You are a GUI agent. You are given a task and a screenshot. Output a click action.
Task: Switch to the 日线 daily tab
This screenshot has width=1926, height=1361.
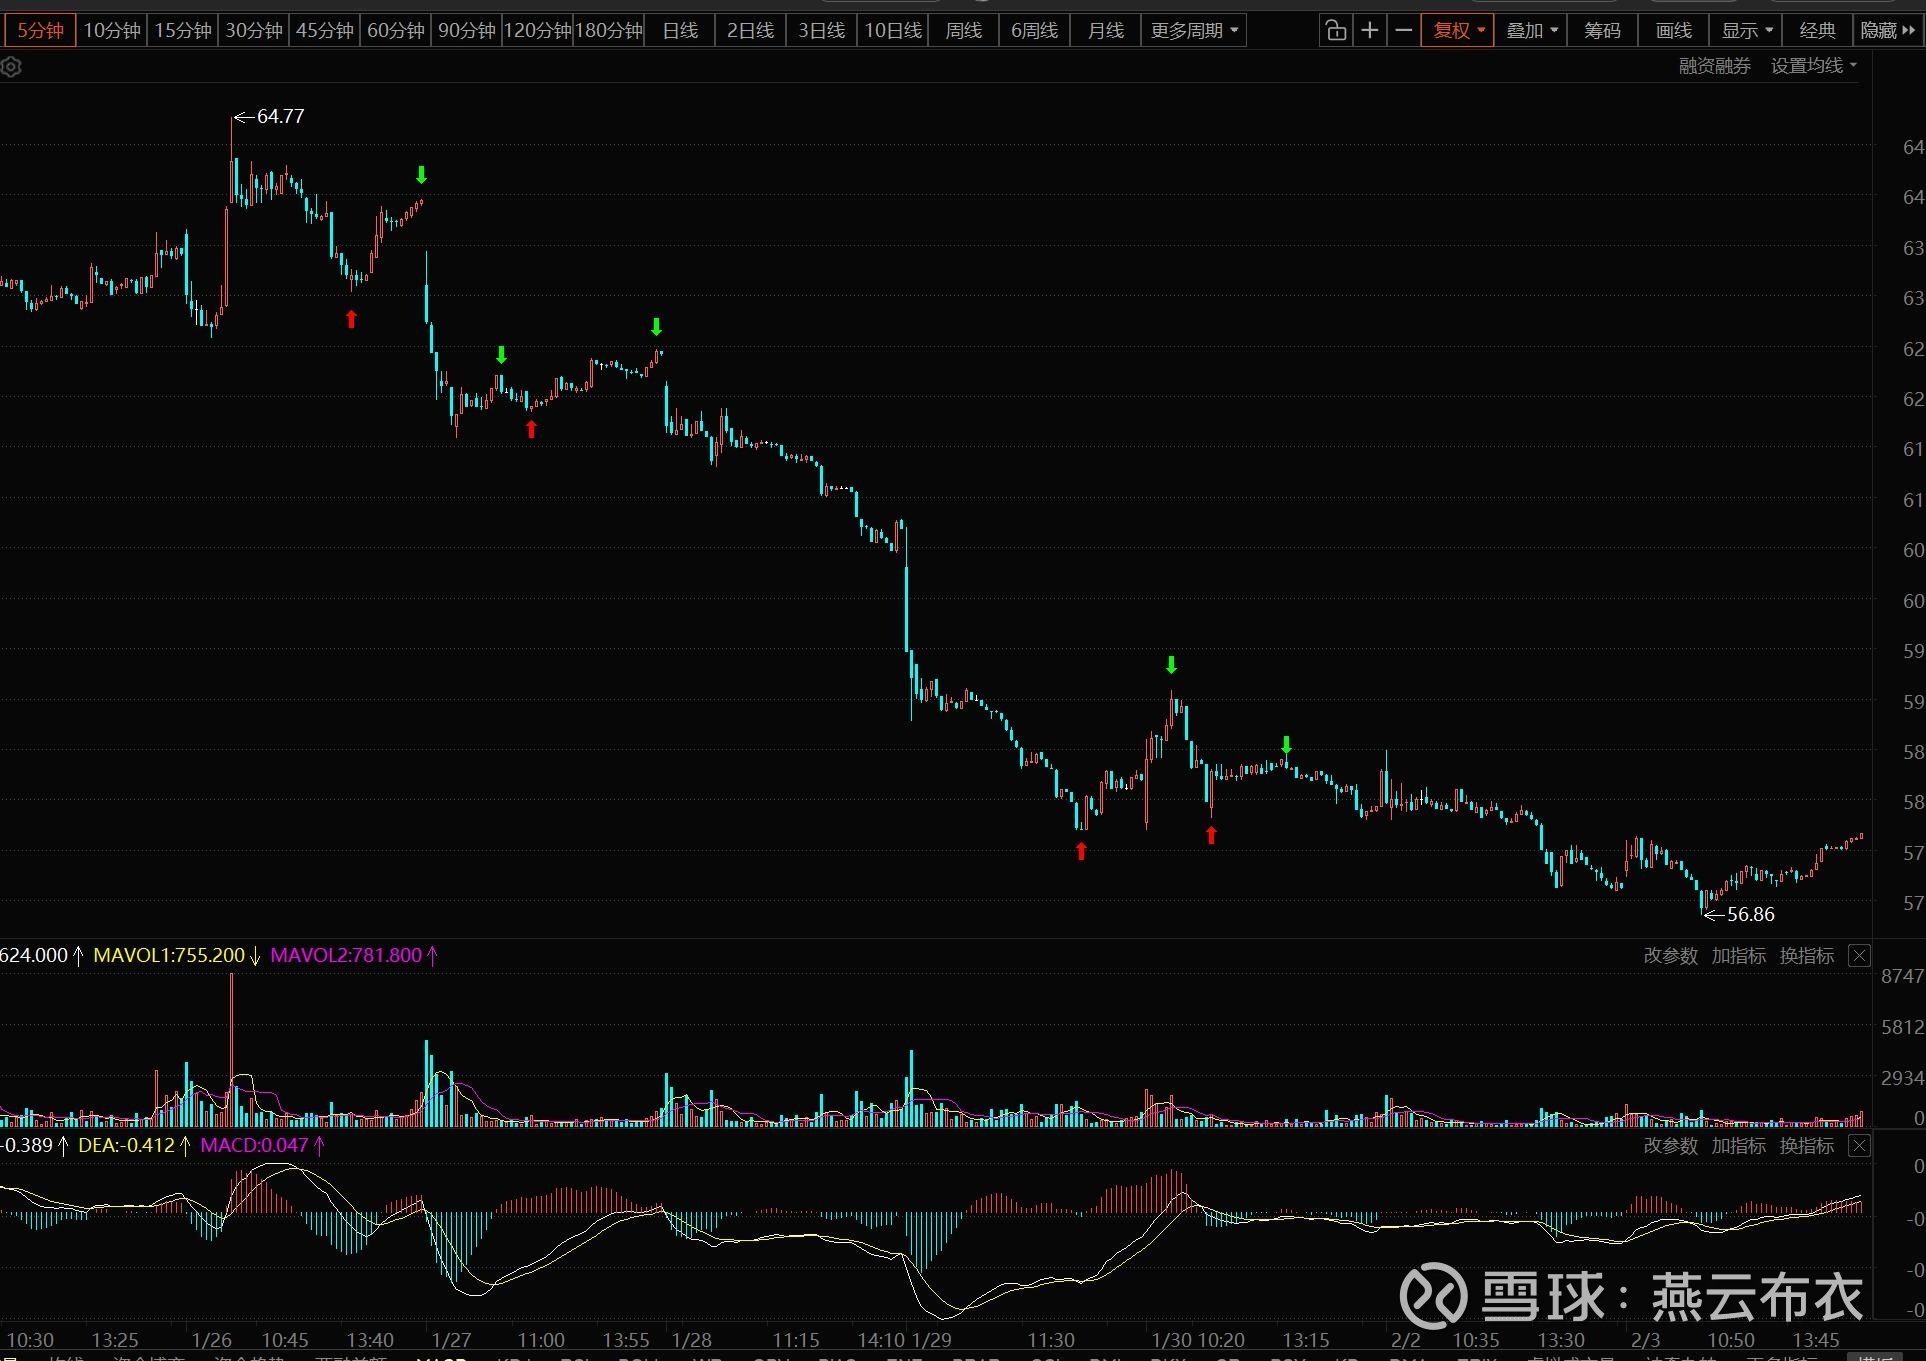(x=680, y=31)
